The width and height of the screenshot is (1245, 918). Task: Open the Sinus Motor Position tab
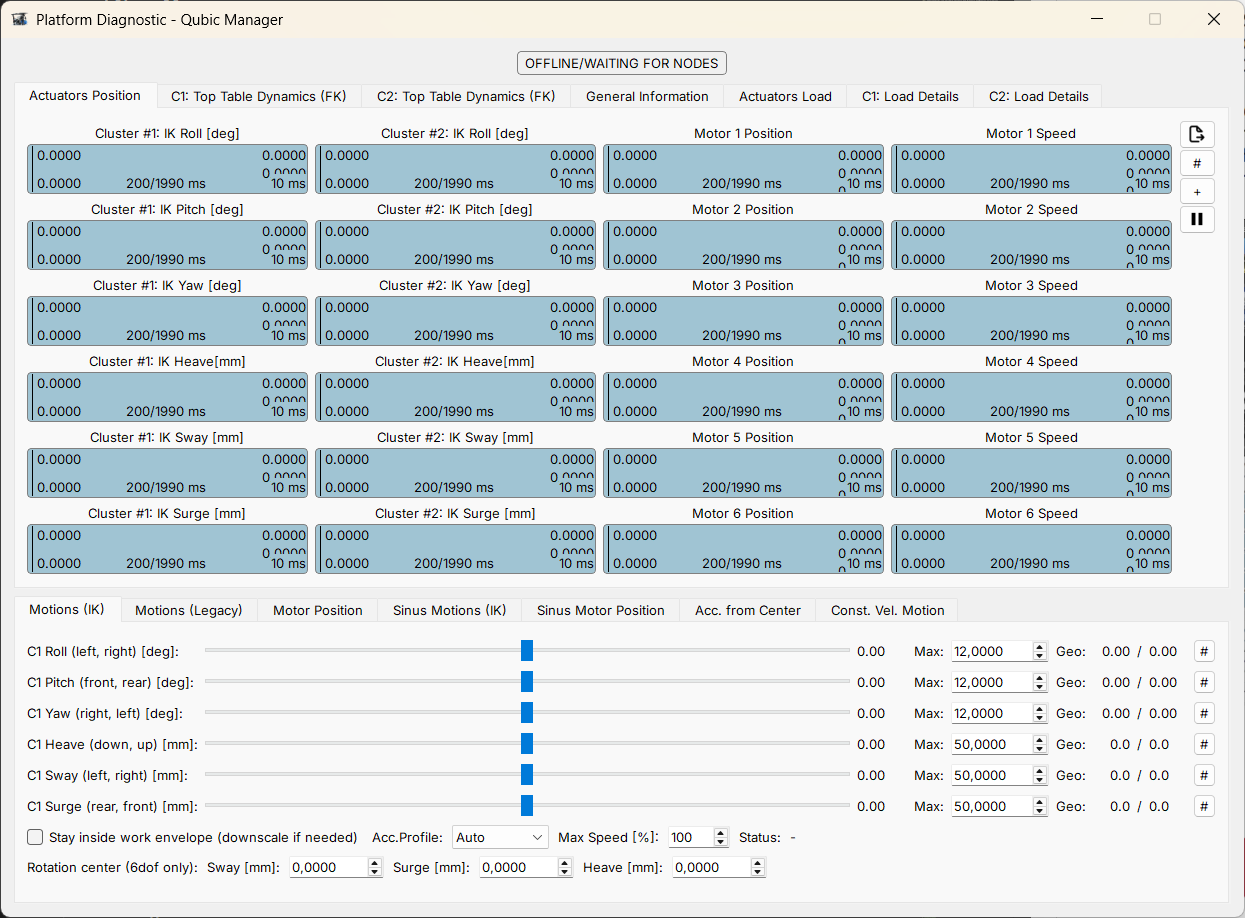(x=600, y=610)
